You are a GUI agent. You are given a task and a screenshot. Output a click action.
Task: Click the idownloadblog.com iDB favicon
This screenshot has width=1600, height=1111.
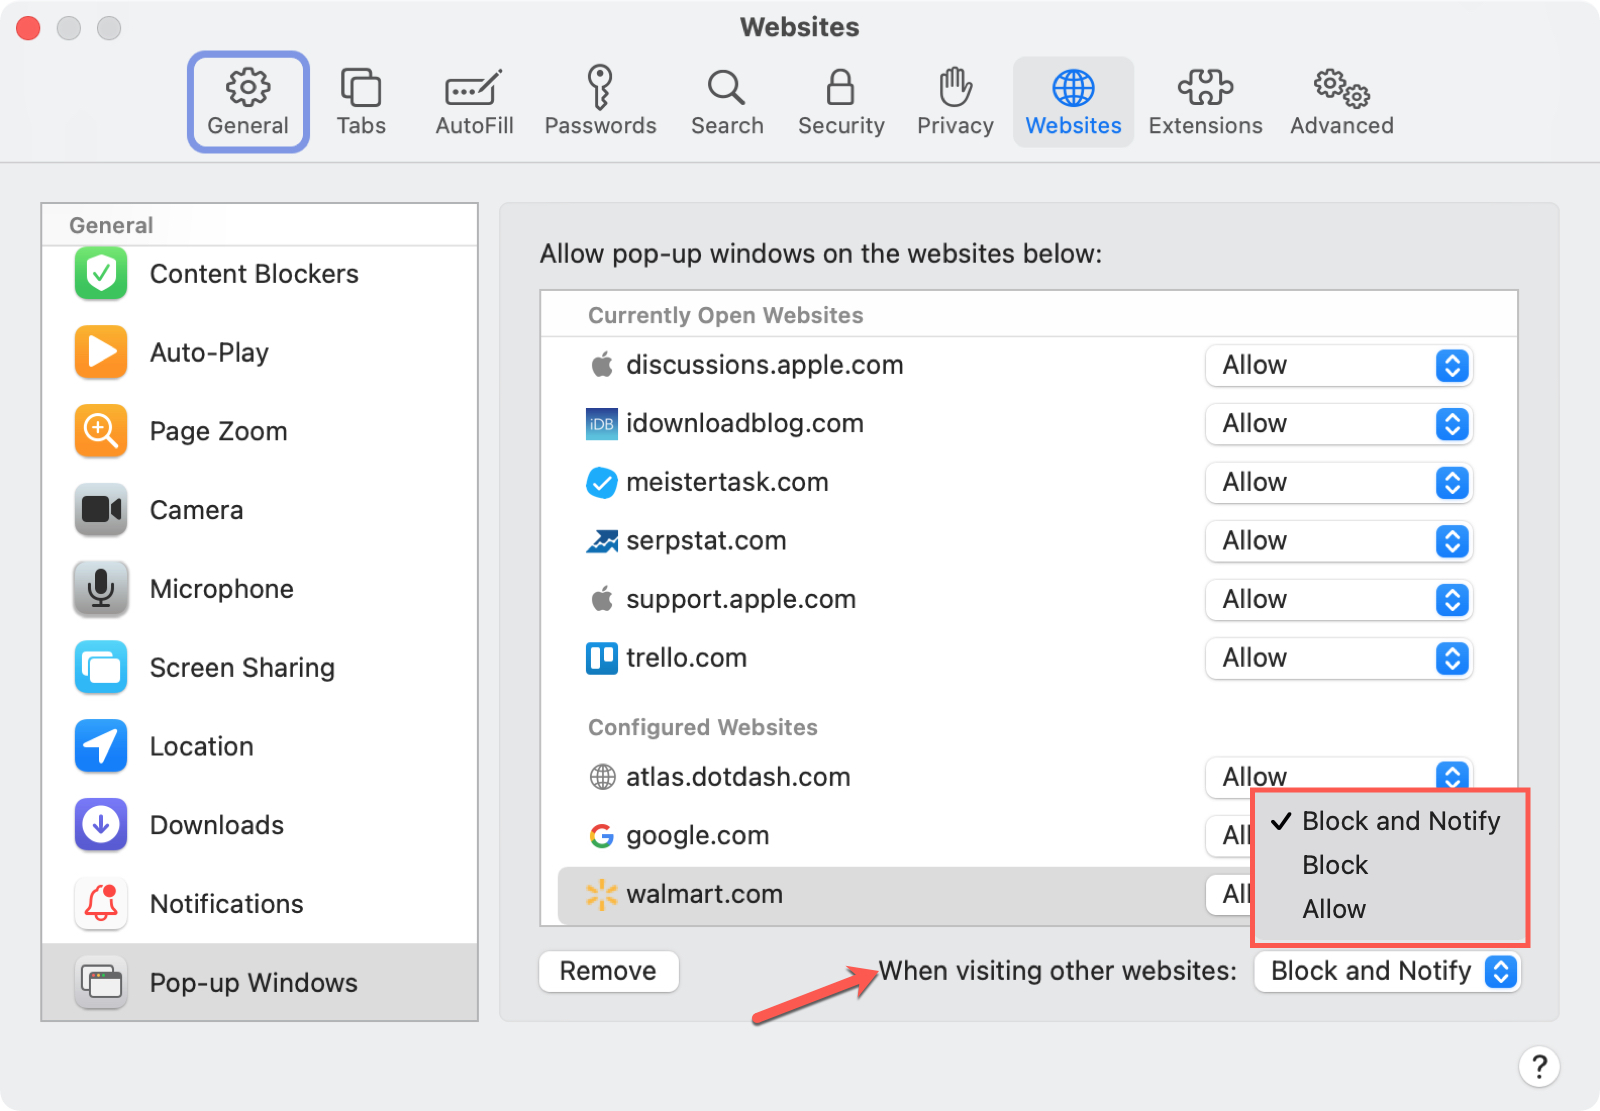pyautogui.click(x=602, y=424)
